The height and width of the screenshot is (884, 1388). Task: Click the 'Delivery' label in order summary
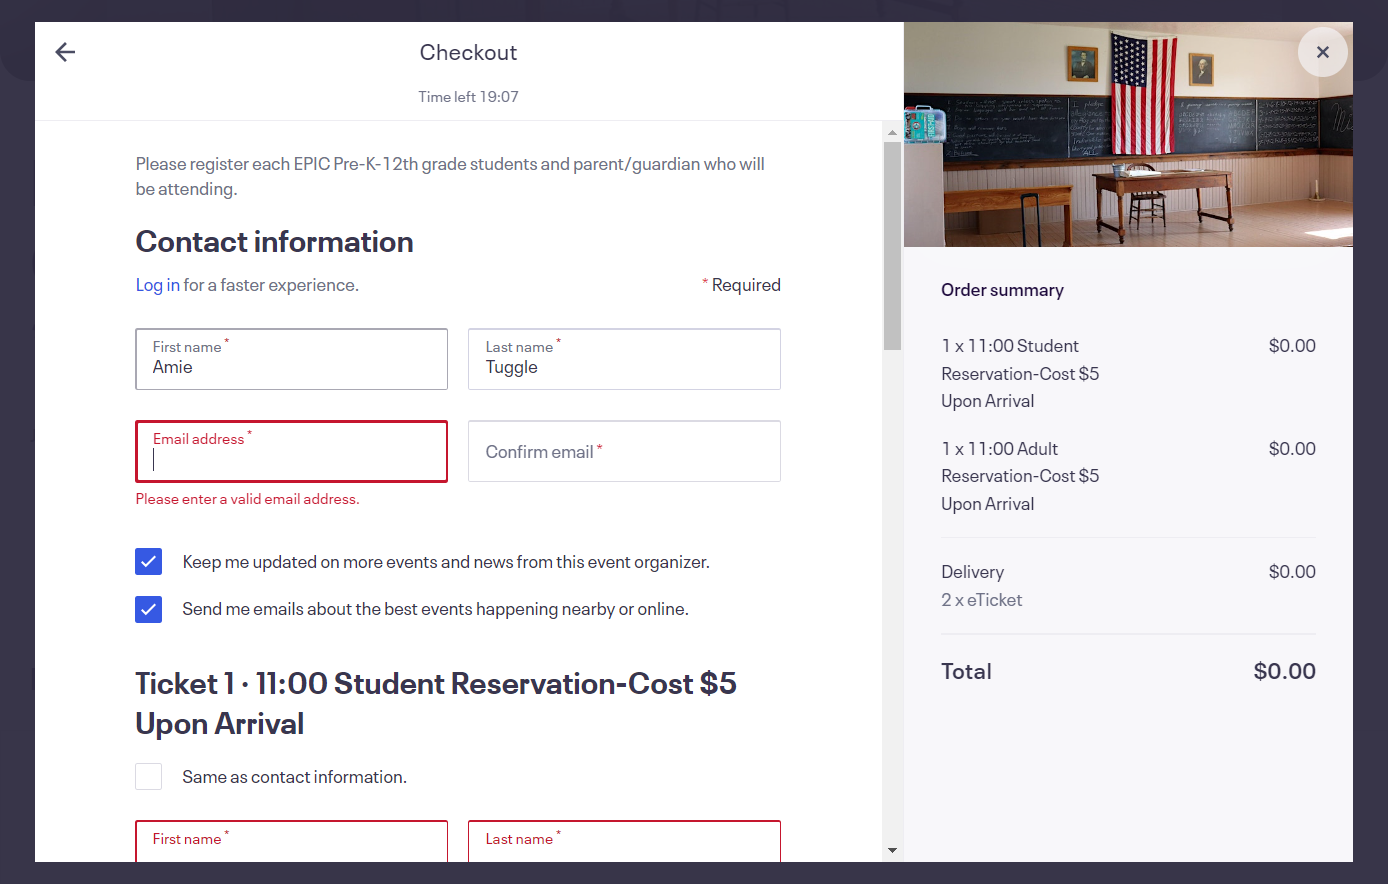[972, 572]
